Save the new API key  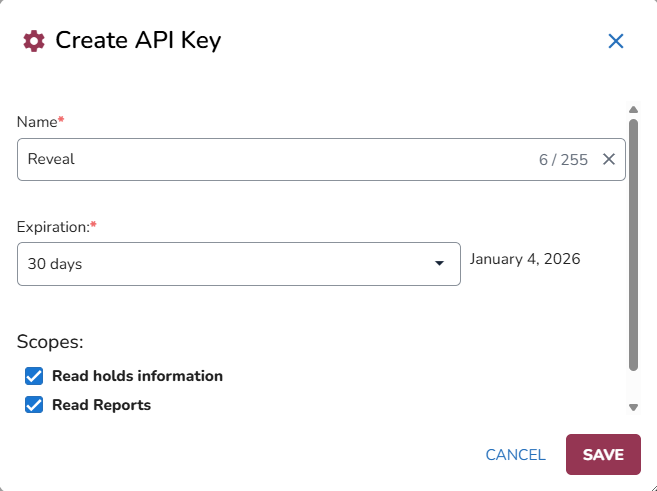[x=603, y=454]
